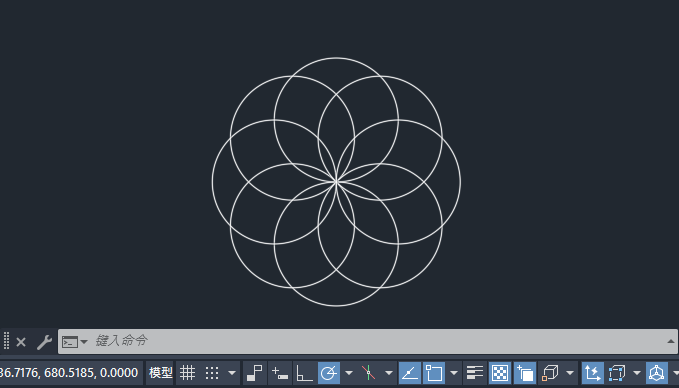Open object snap options dropdown
Screen dimensions: 679x388
click(x=454, y=373)
